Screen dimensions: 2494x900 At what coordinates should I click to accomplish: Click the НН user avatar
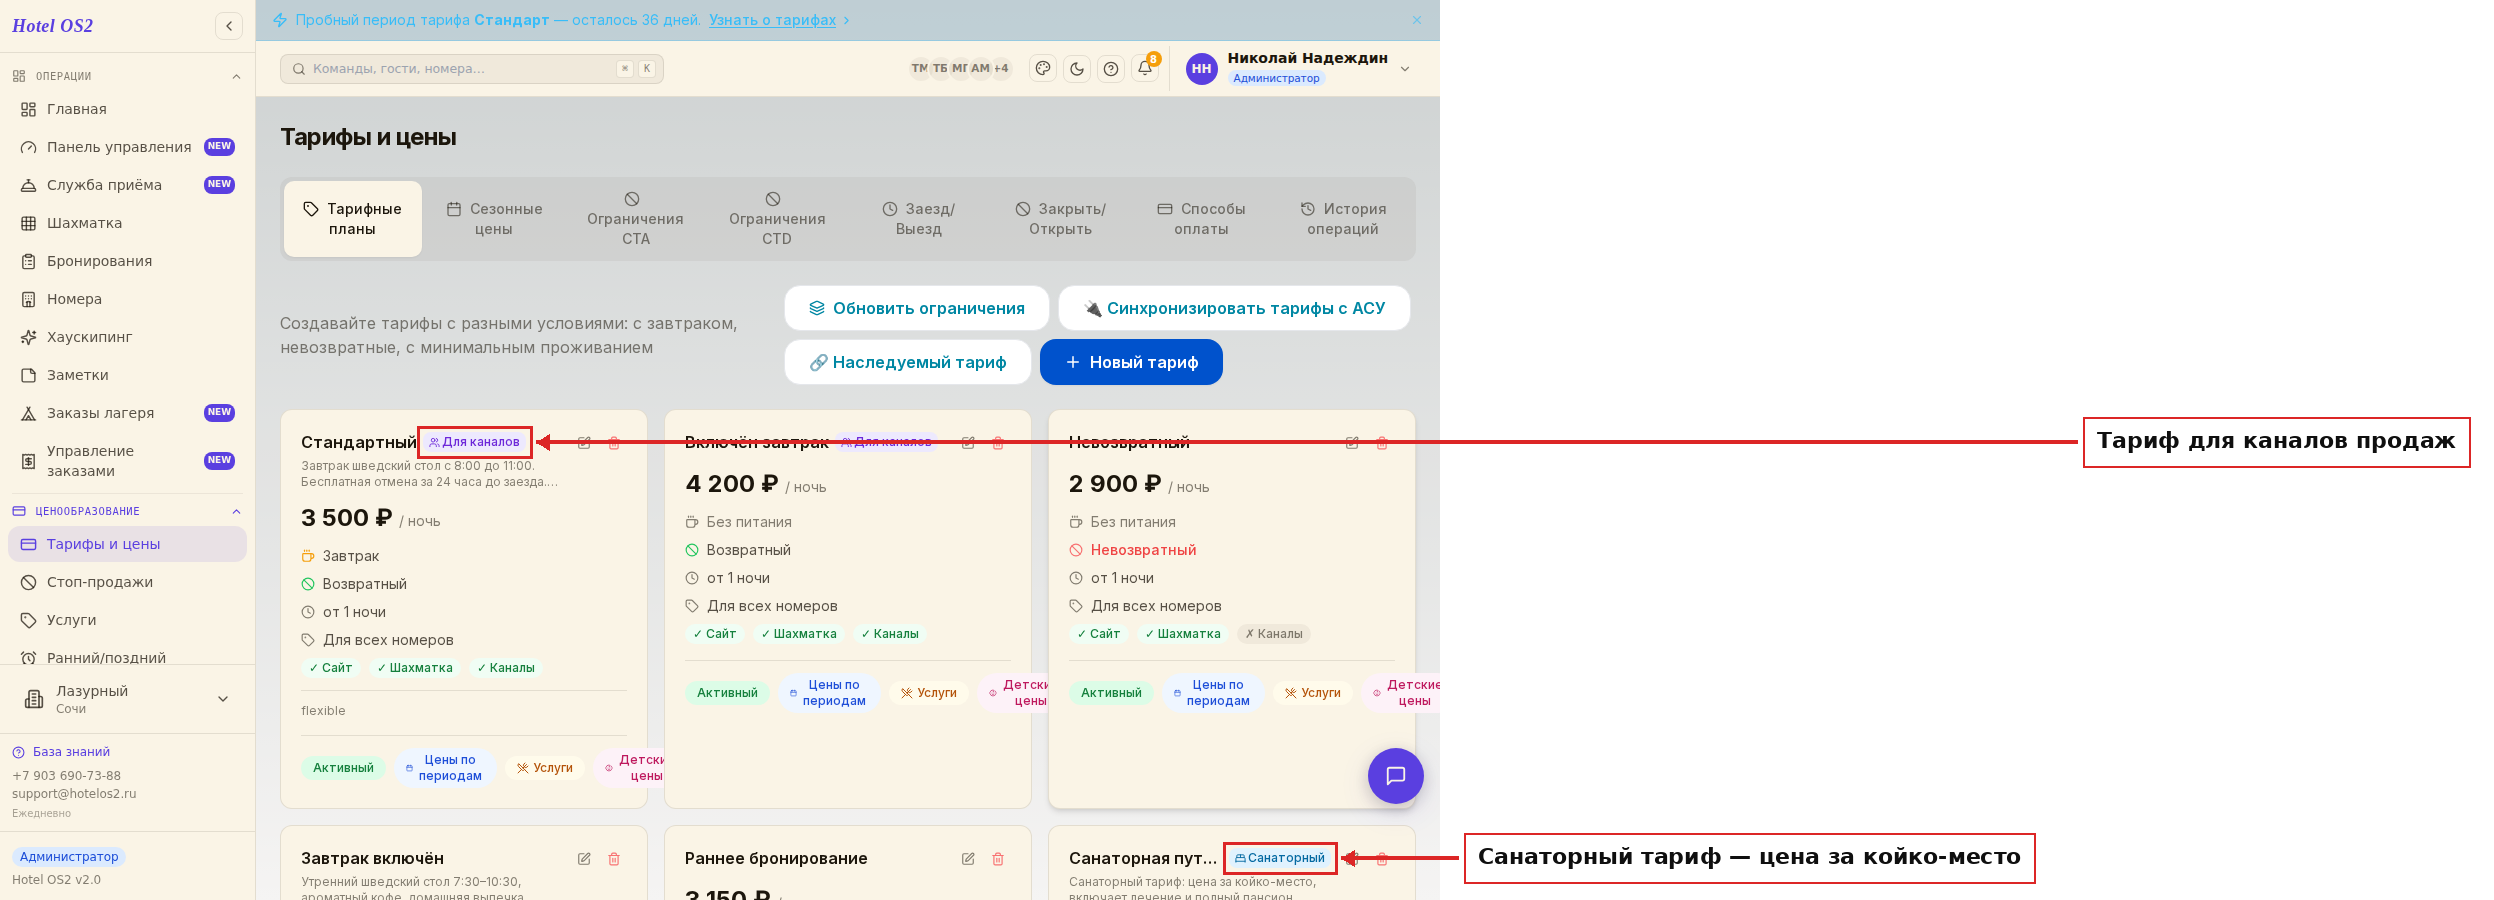tap(1201, 68)
